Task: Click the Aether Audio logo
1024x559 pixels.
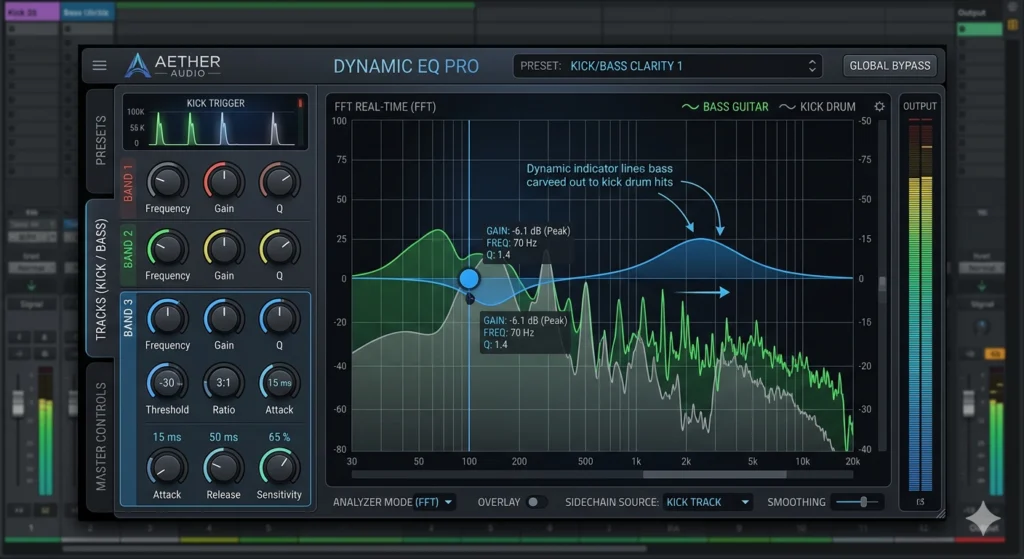Action: click(173, 65)
